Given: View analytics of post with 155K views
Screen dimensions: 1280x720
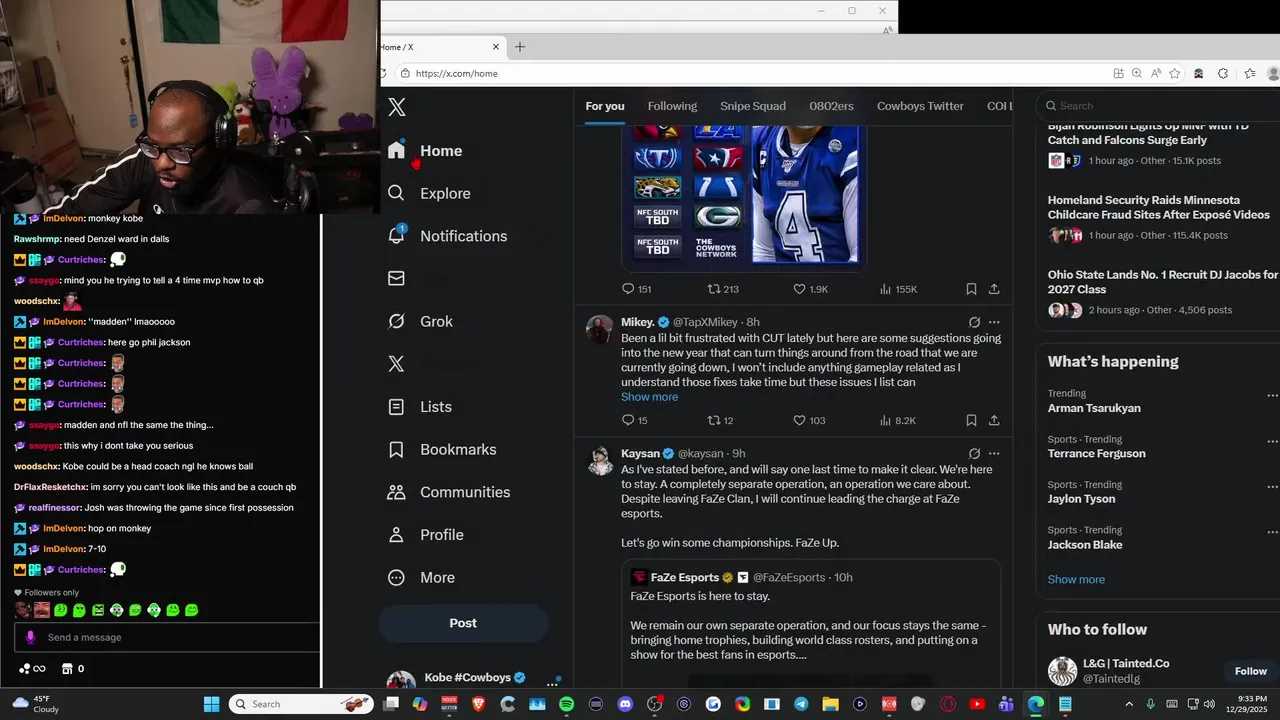Looking at the screenshot, I should 898,289.
